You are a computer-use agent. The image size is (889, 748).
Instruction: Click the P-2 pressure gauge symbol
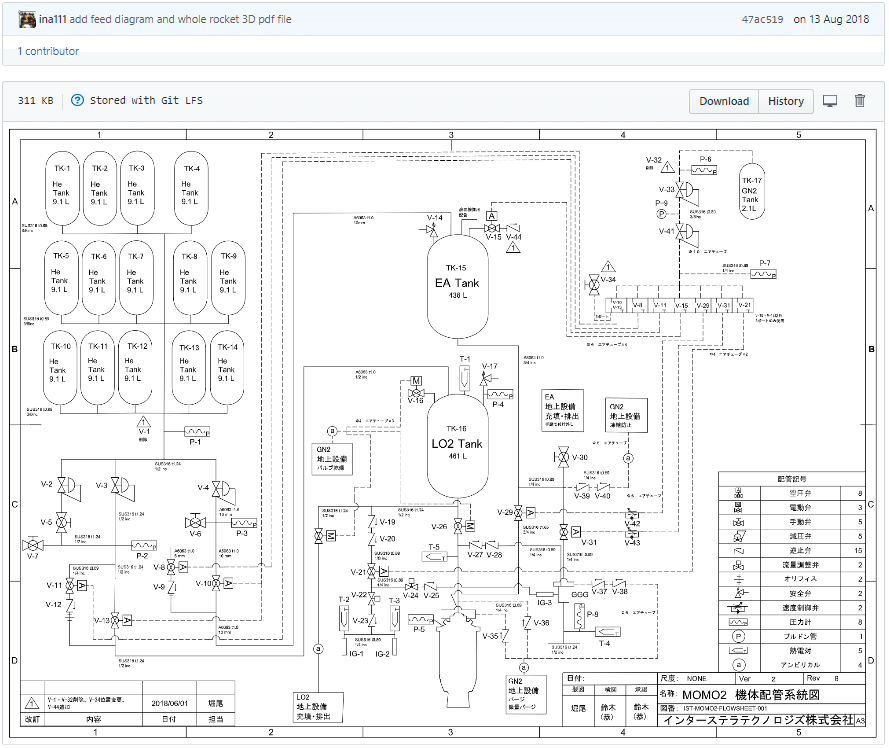pos(144,546)
